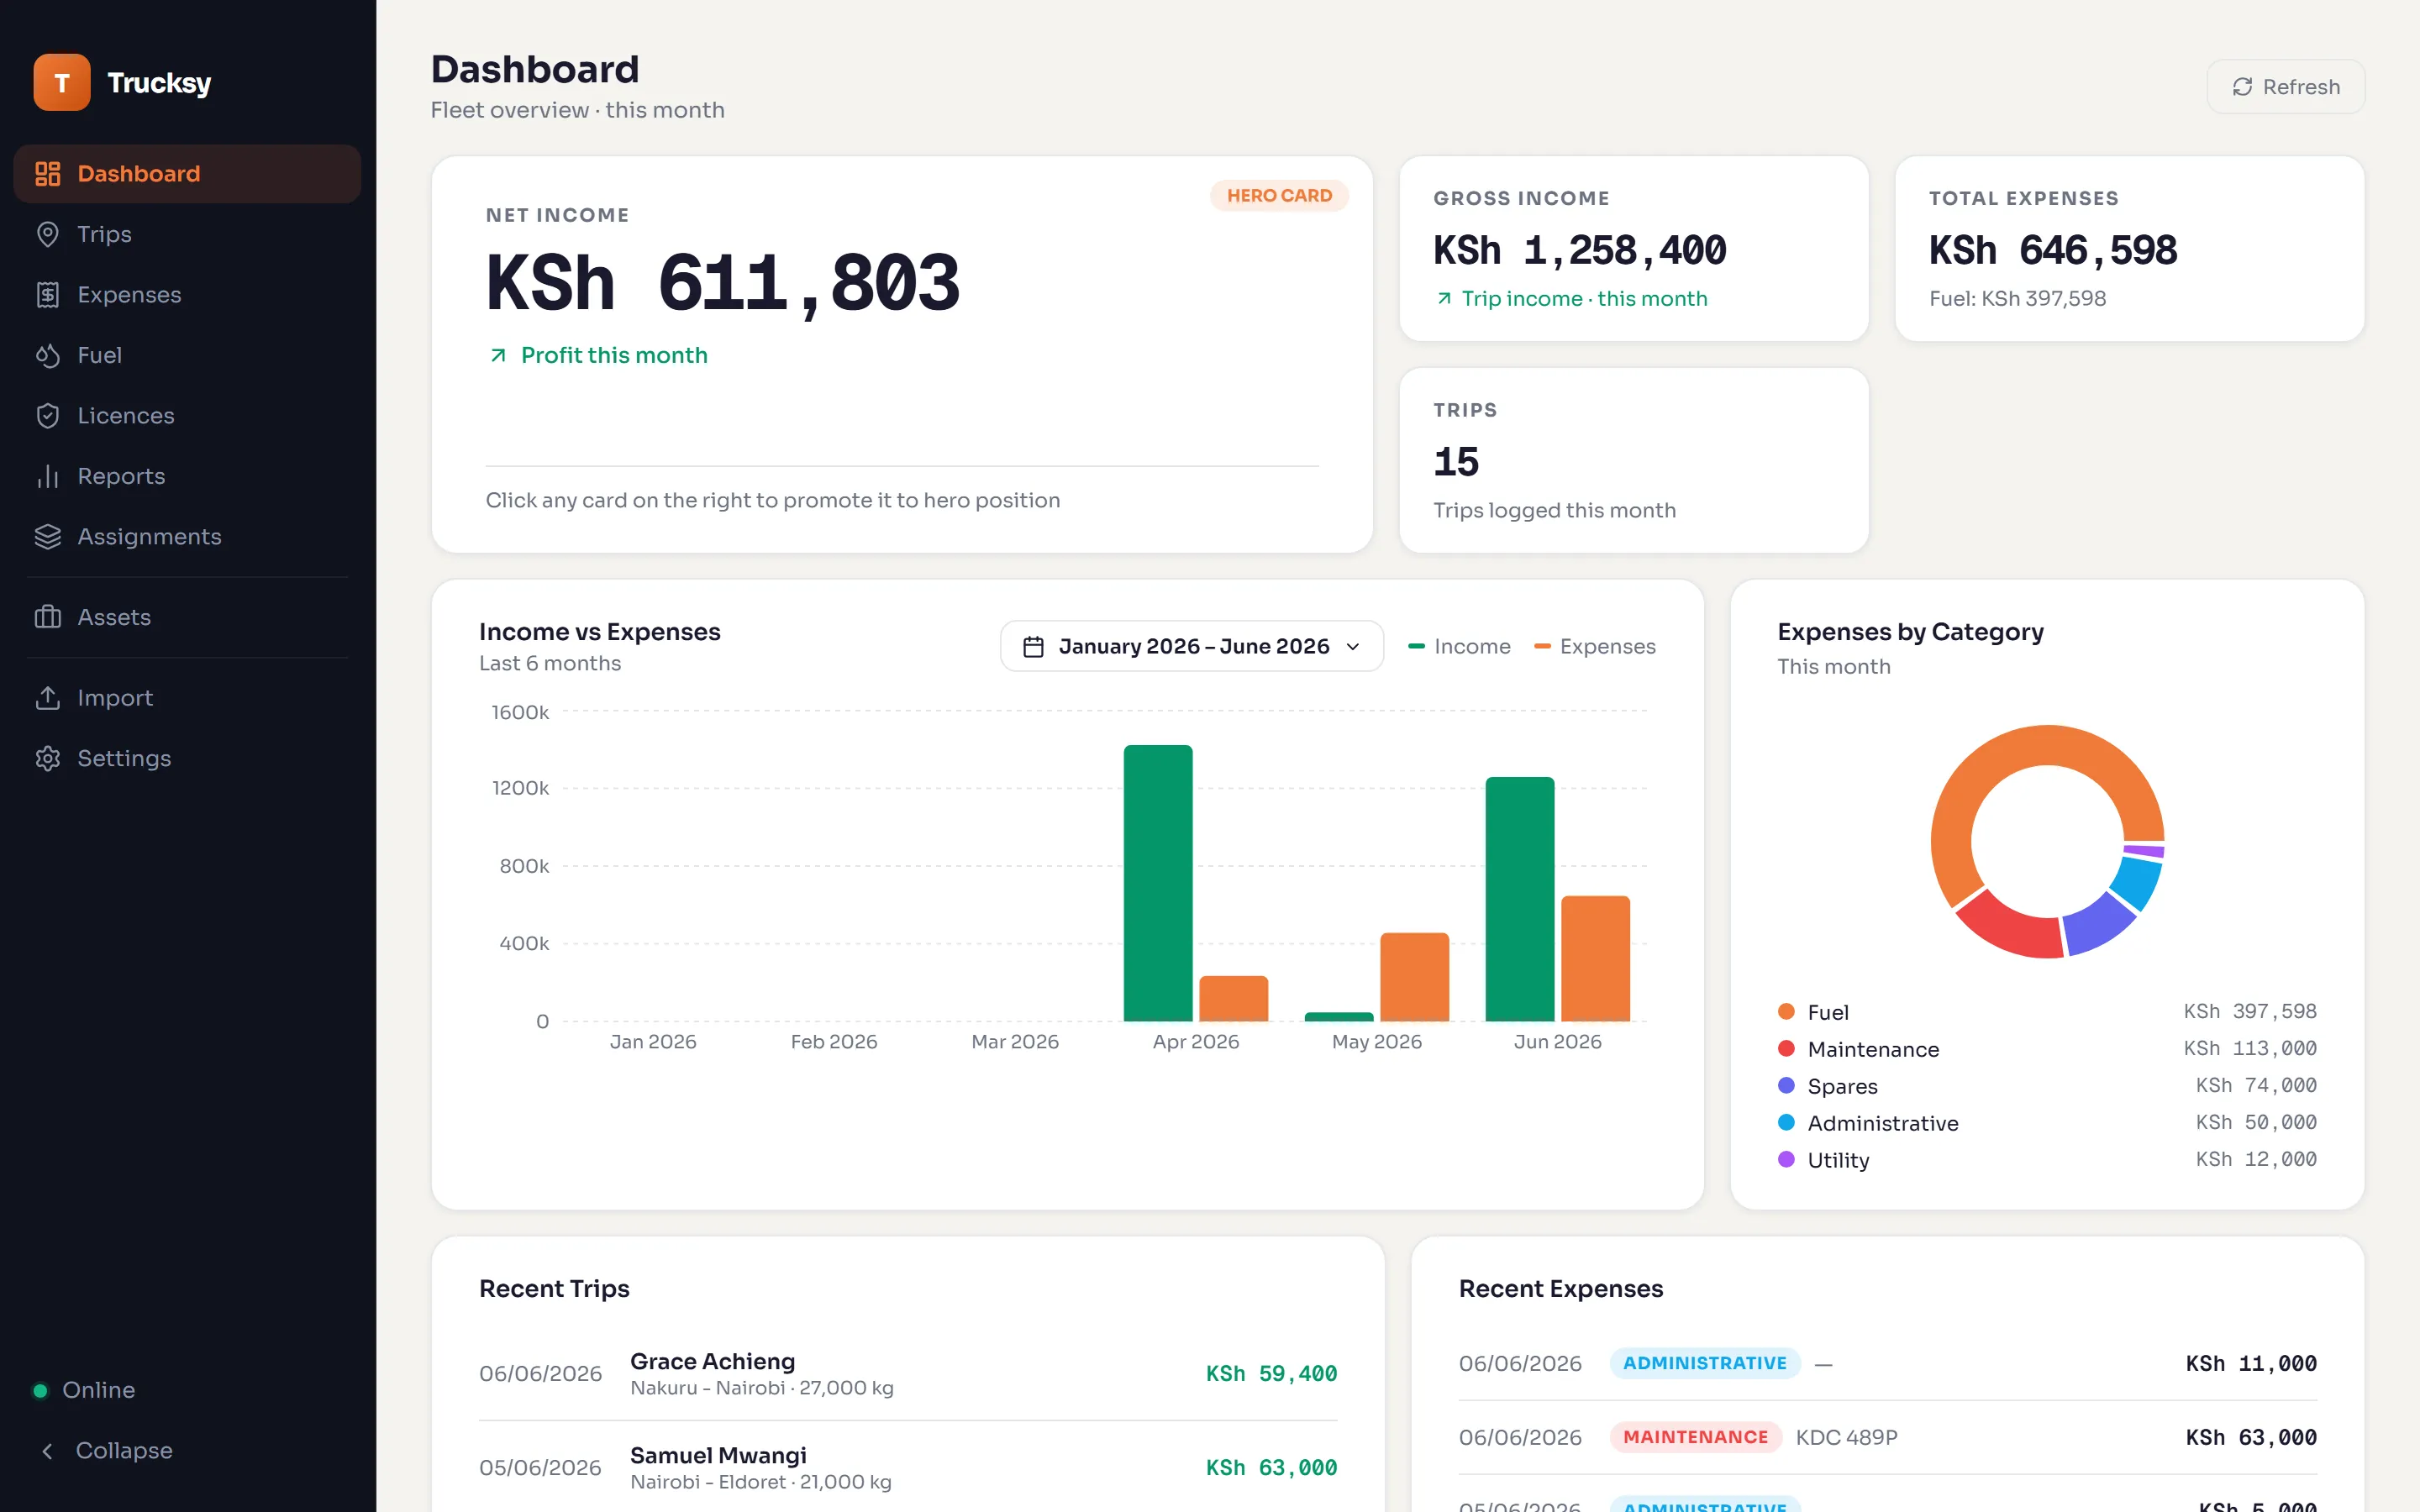Image resolution: width=2420 pixels, height=1512 pixels.
Task: Promote the Trips card to hero
Action: tap(1633, 460)
